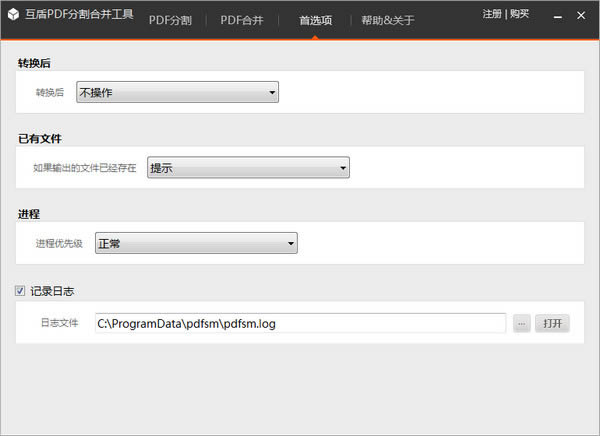Click the 注册 link

[492, 14]
